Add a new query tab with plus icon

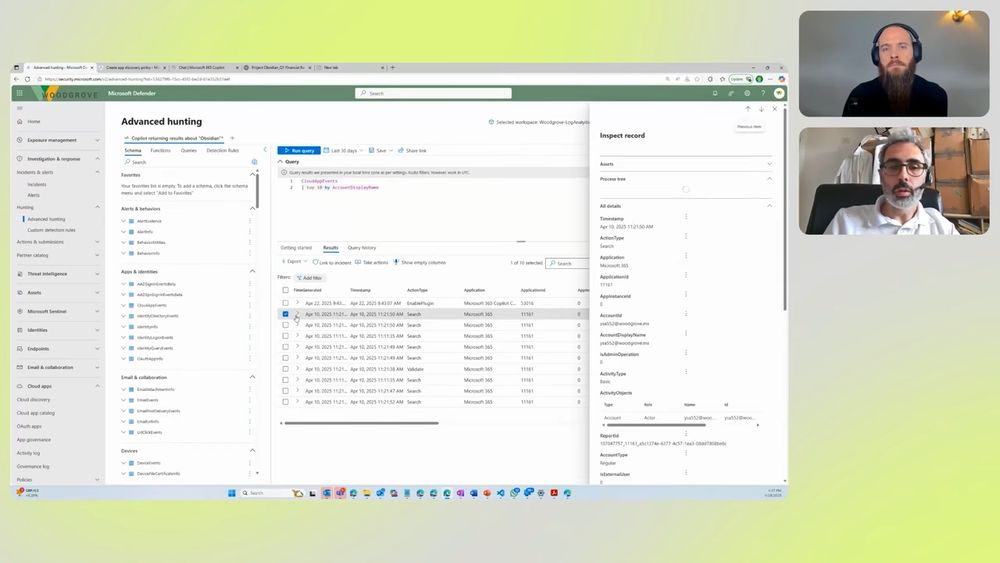tap(232, 138)
